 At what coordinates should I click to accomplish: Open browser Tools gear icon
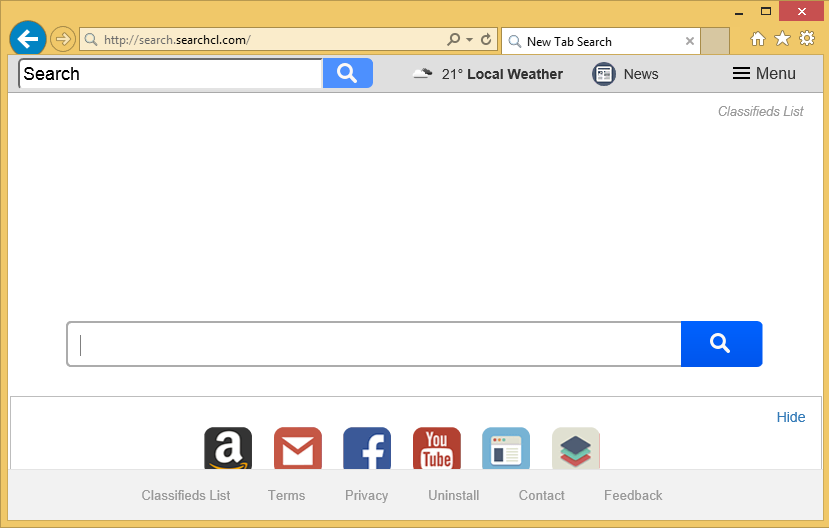(x=807, y=39)
